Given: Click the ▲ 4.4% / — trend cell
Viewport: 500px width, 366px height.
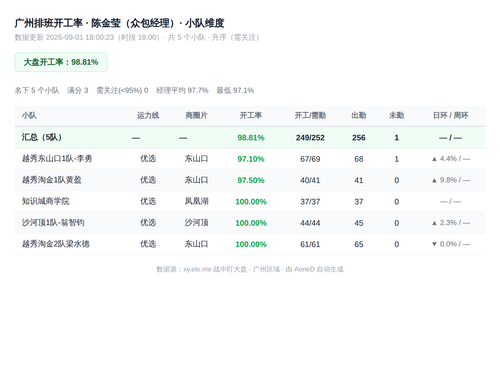Looking at the screenshot, I should click(450, 159).
